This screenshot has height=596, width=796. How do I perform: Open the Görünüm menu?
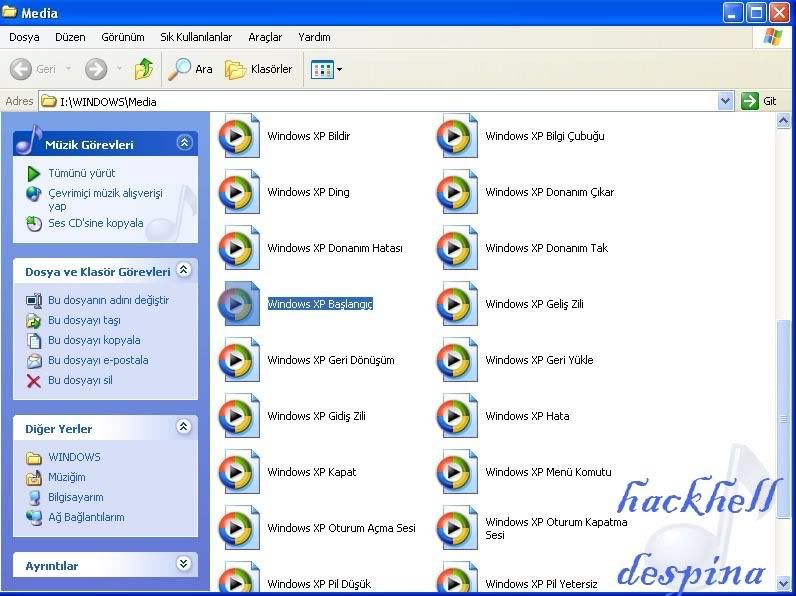tap(123, 37)
